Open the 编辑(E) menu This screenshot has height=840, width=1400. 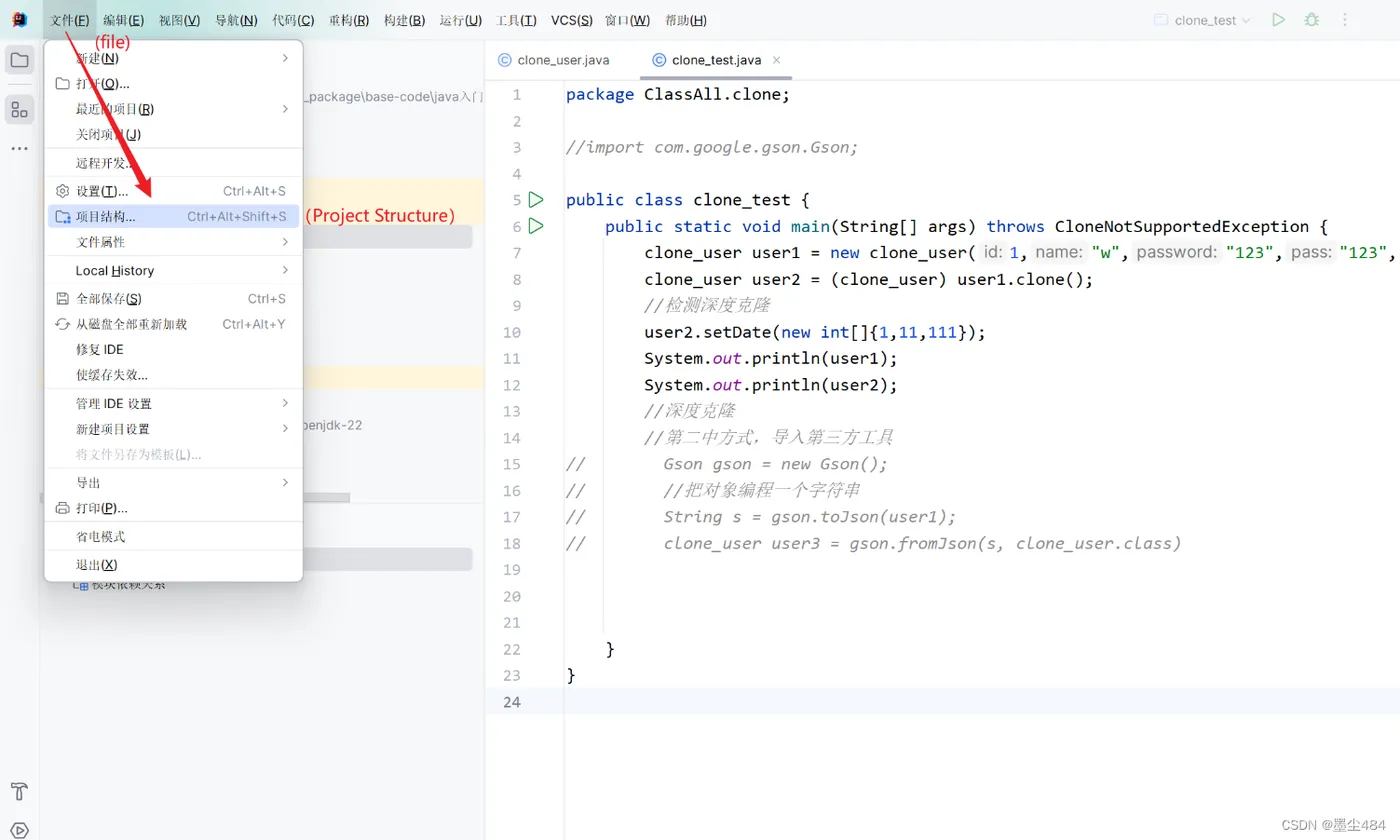(124, 20)
